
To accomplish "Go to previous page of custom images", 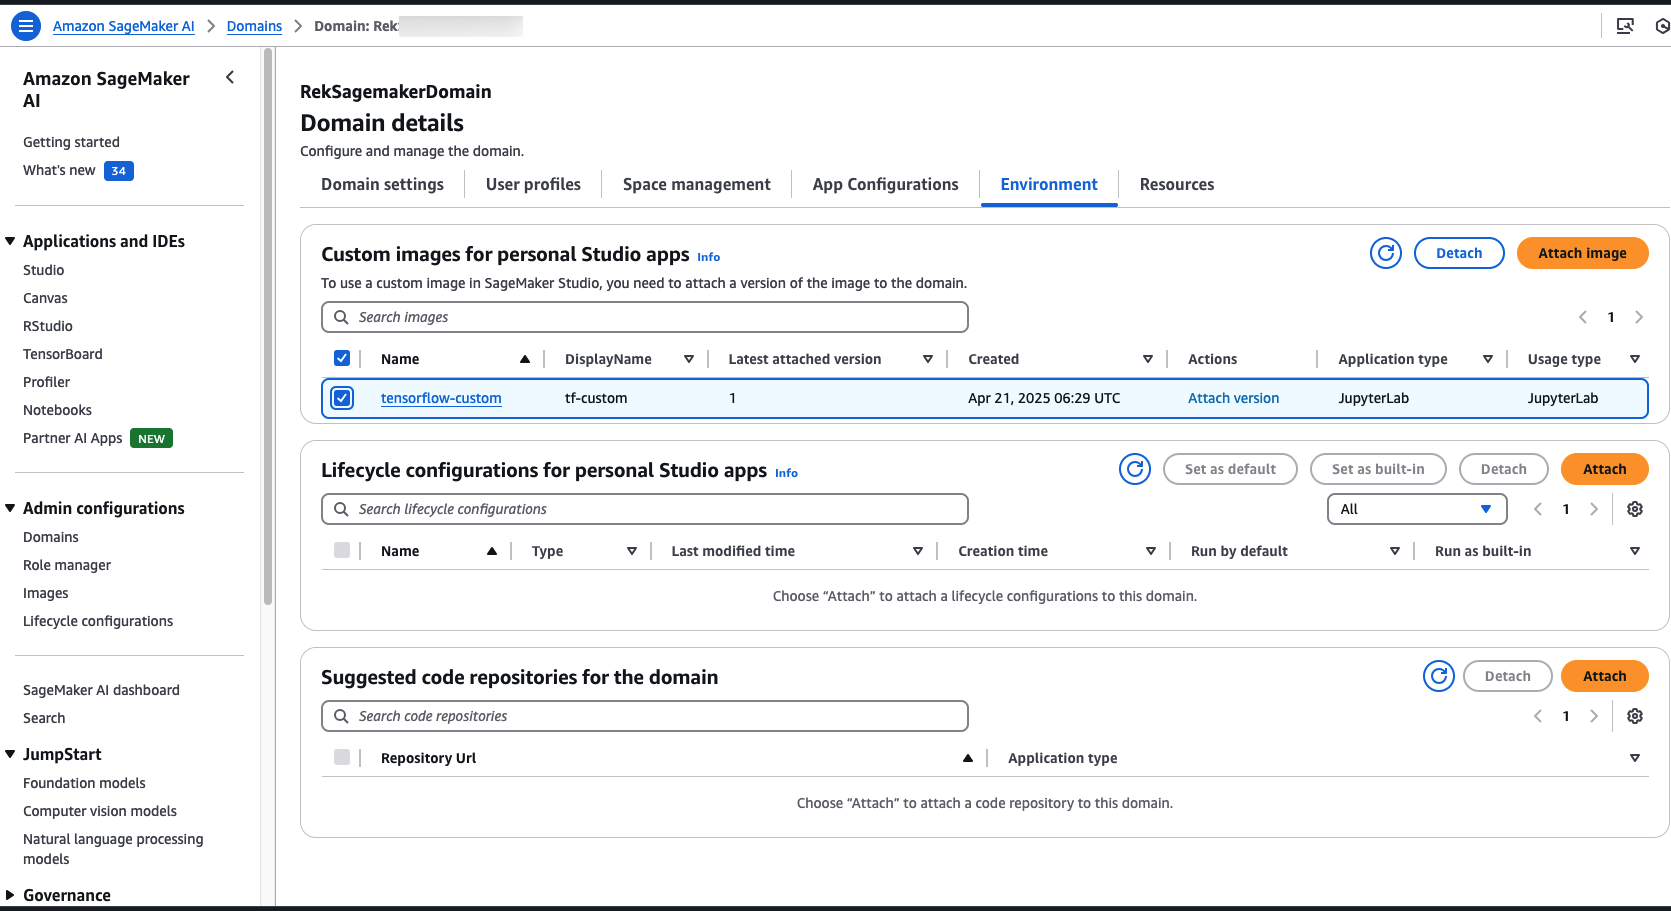I will pyautogui.click(x=1583, y=317).
